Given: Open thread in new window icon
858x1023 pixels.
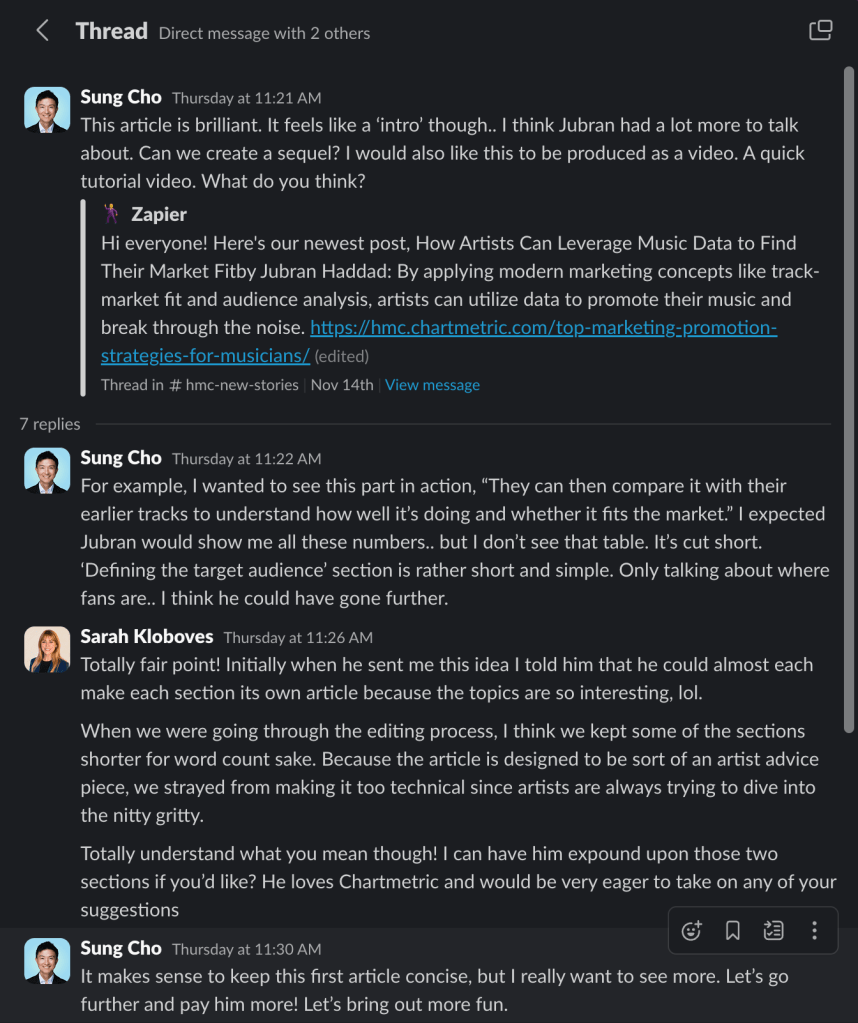Looking at the screenshot, I should pyautogui.click(x=820, y=31).
